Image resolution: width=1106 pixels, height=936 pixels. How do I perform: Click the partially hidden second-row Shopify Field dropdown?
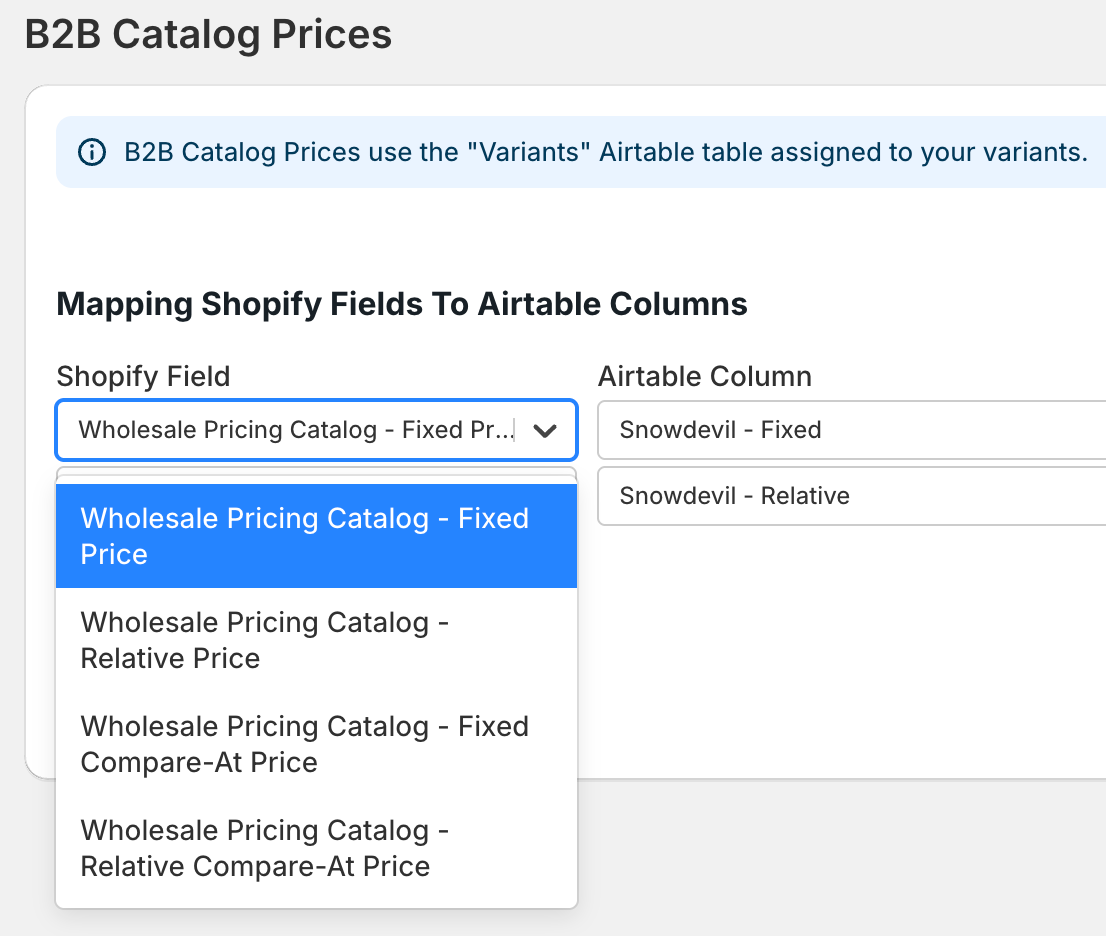click(316, 474)
